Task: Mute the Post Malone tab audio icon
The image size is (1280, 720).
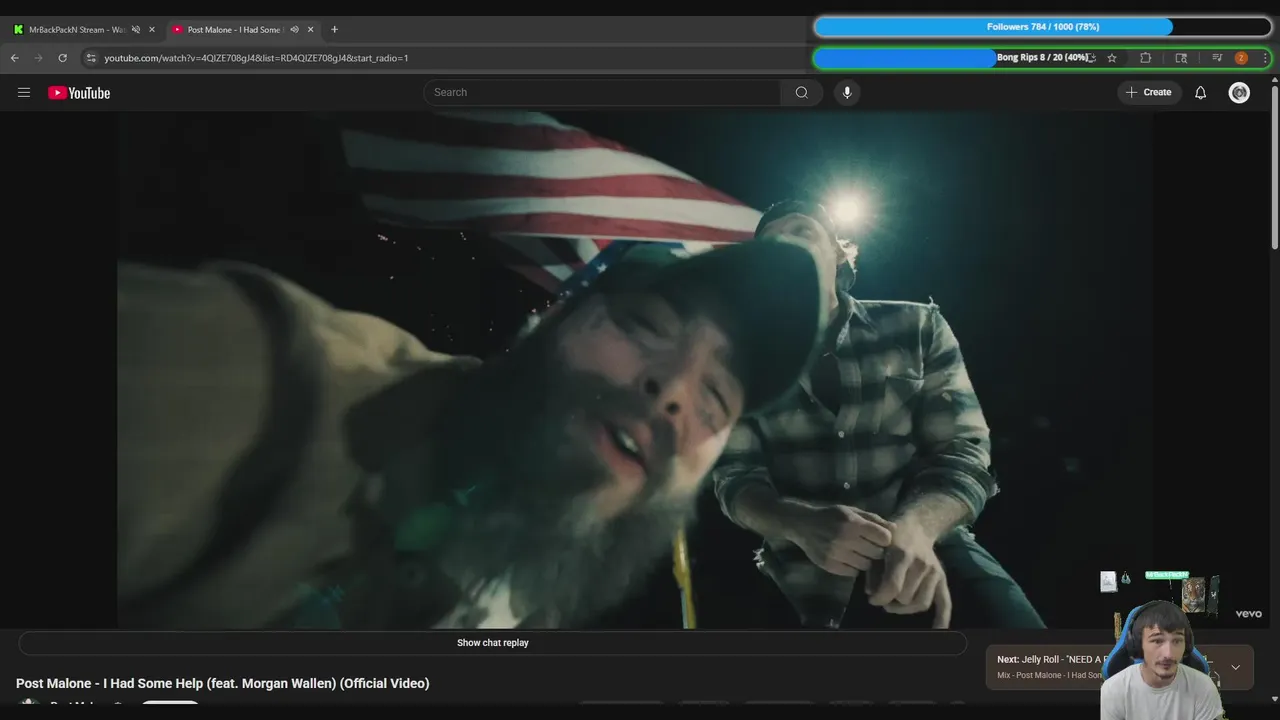Action: 294,30
